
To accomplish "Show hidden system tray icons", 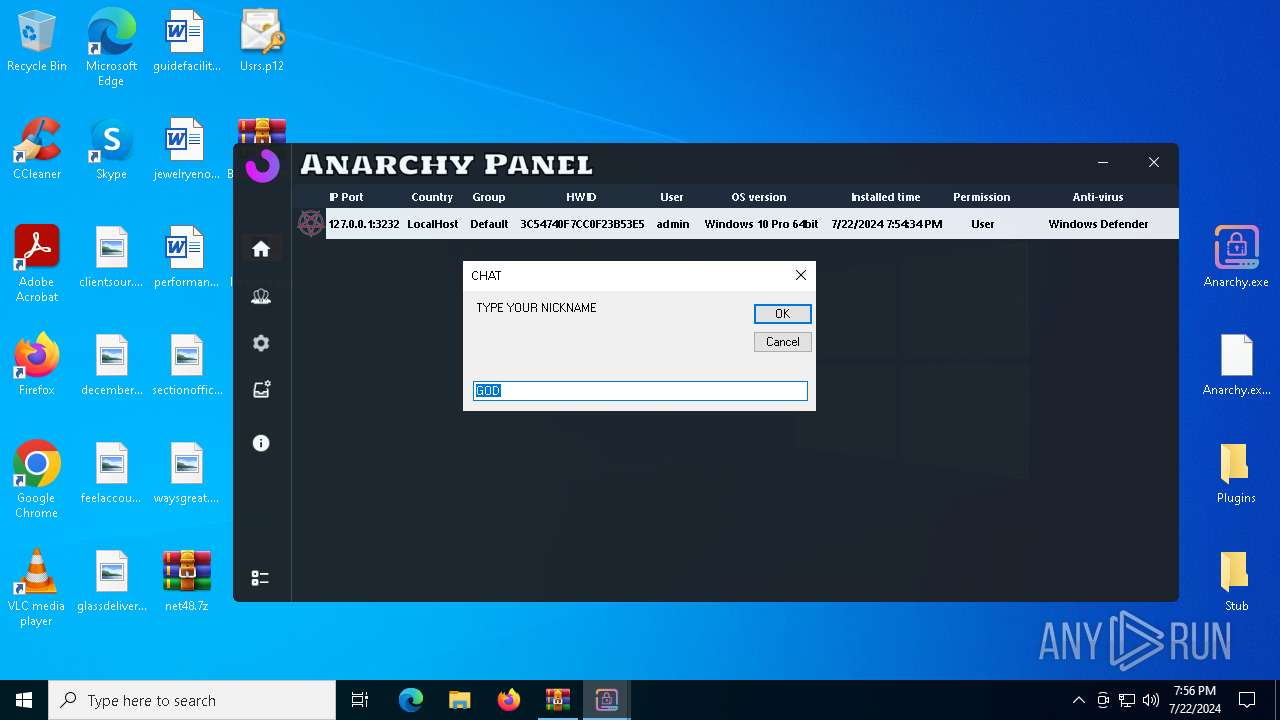I will point(1078,700).
